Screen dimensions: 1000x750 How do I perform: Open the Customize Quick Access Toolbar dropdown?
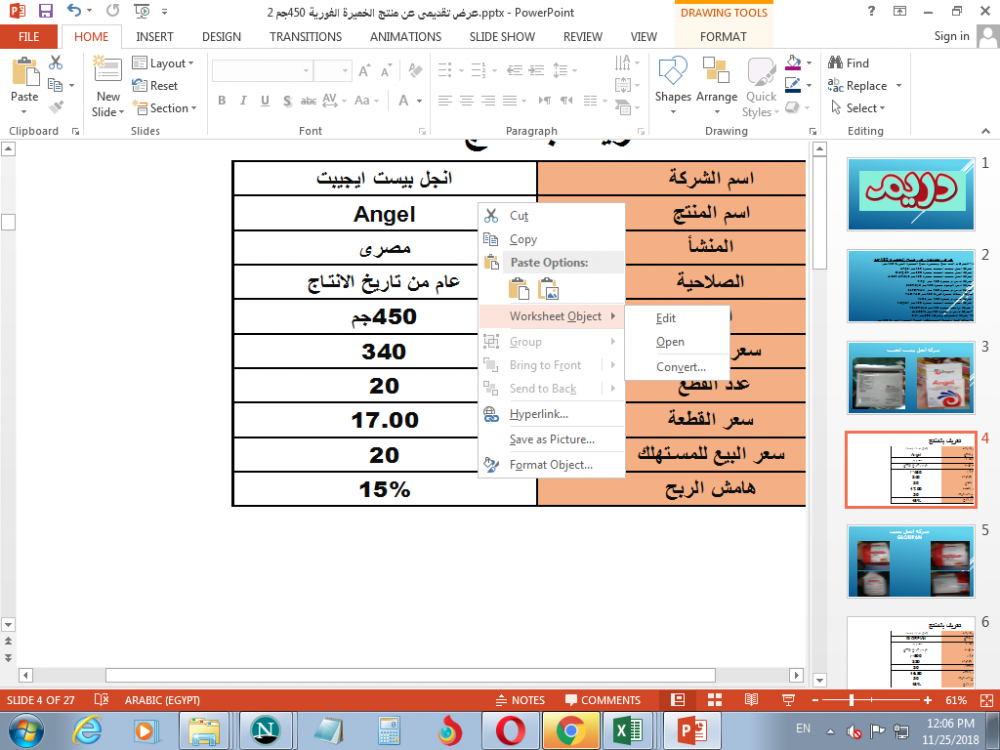(x=165, y=11)
